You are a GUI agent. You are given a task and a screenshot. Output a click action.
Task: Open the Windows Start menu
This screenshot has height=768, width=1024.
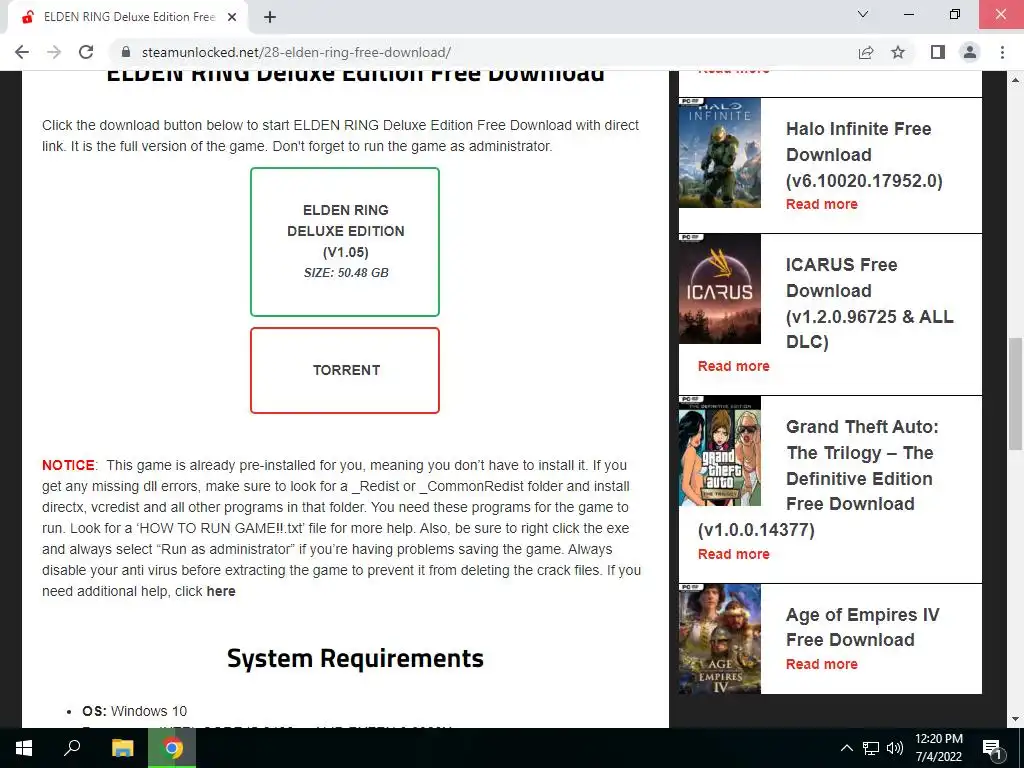point(24,748)
